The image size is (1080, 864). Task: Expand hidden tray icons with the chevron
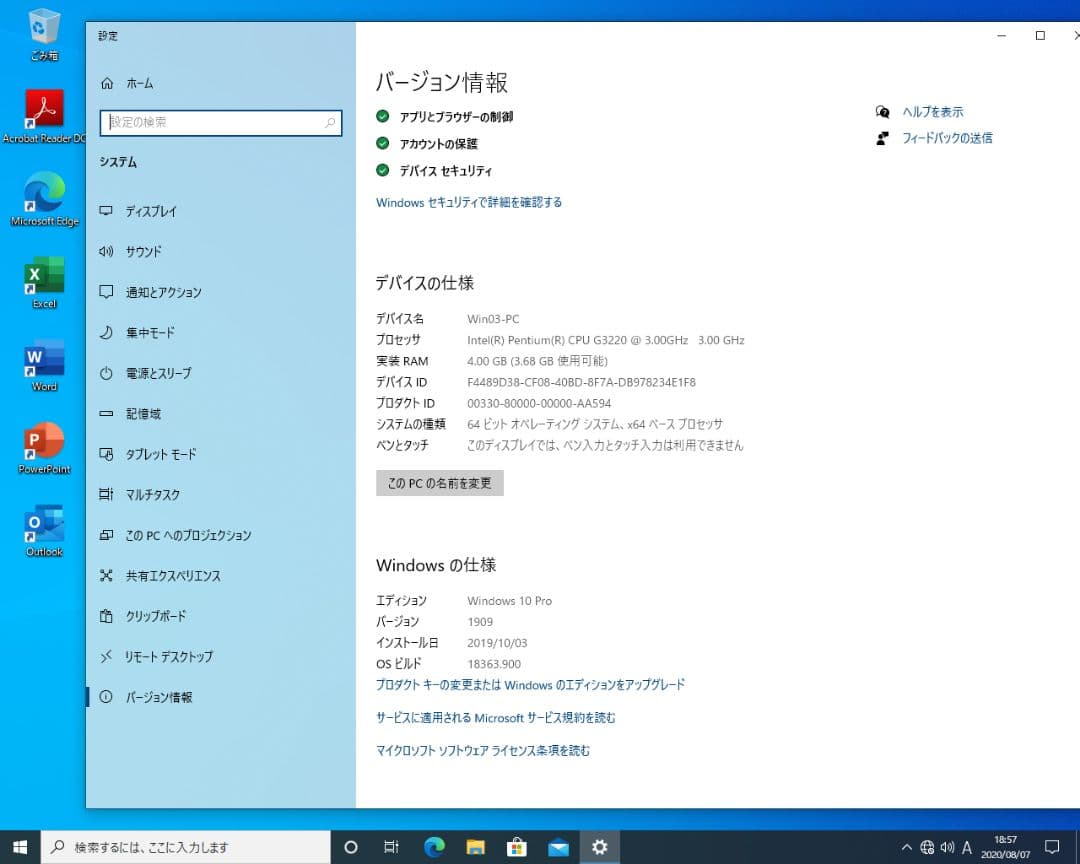pyautogui.click(x=906, y=847)
